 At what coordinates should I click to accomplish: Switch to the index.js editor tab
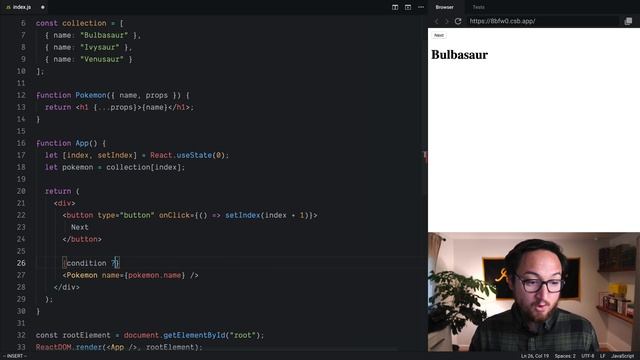coord(24,7)
